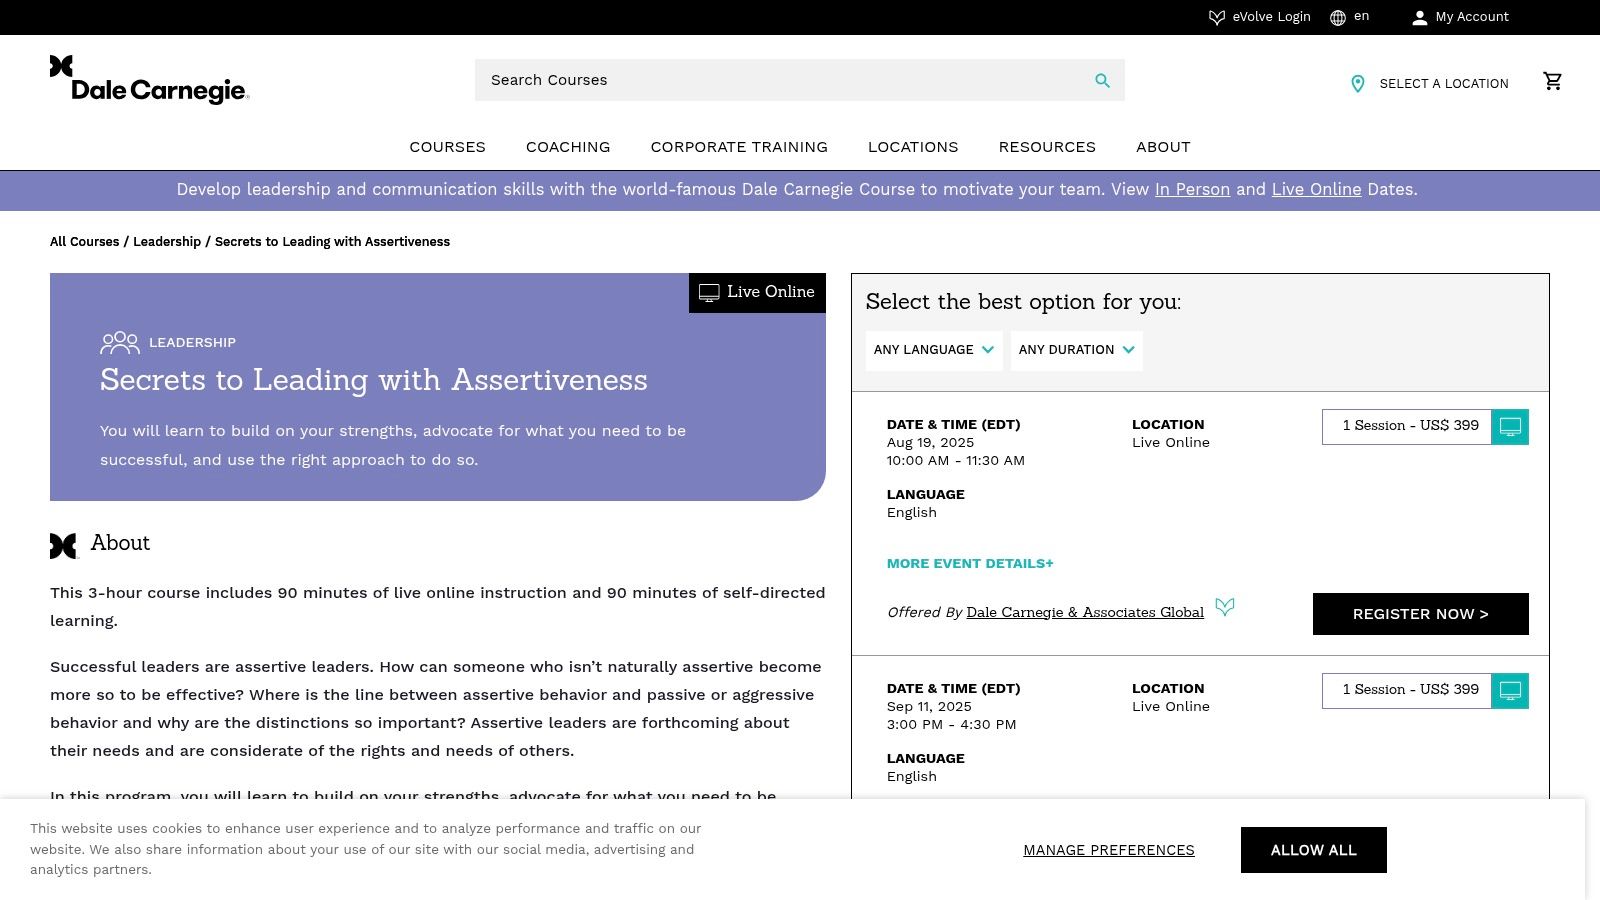Click the location pin icon
Viewport: 1600px width, 900px height.
pos(1357,84)
